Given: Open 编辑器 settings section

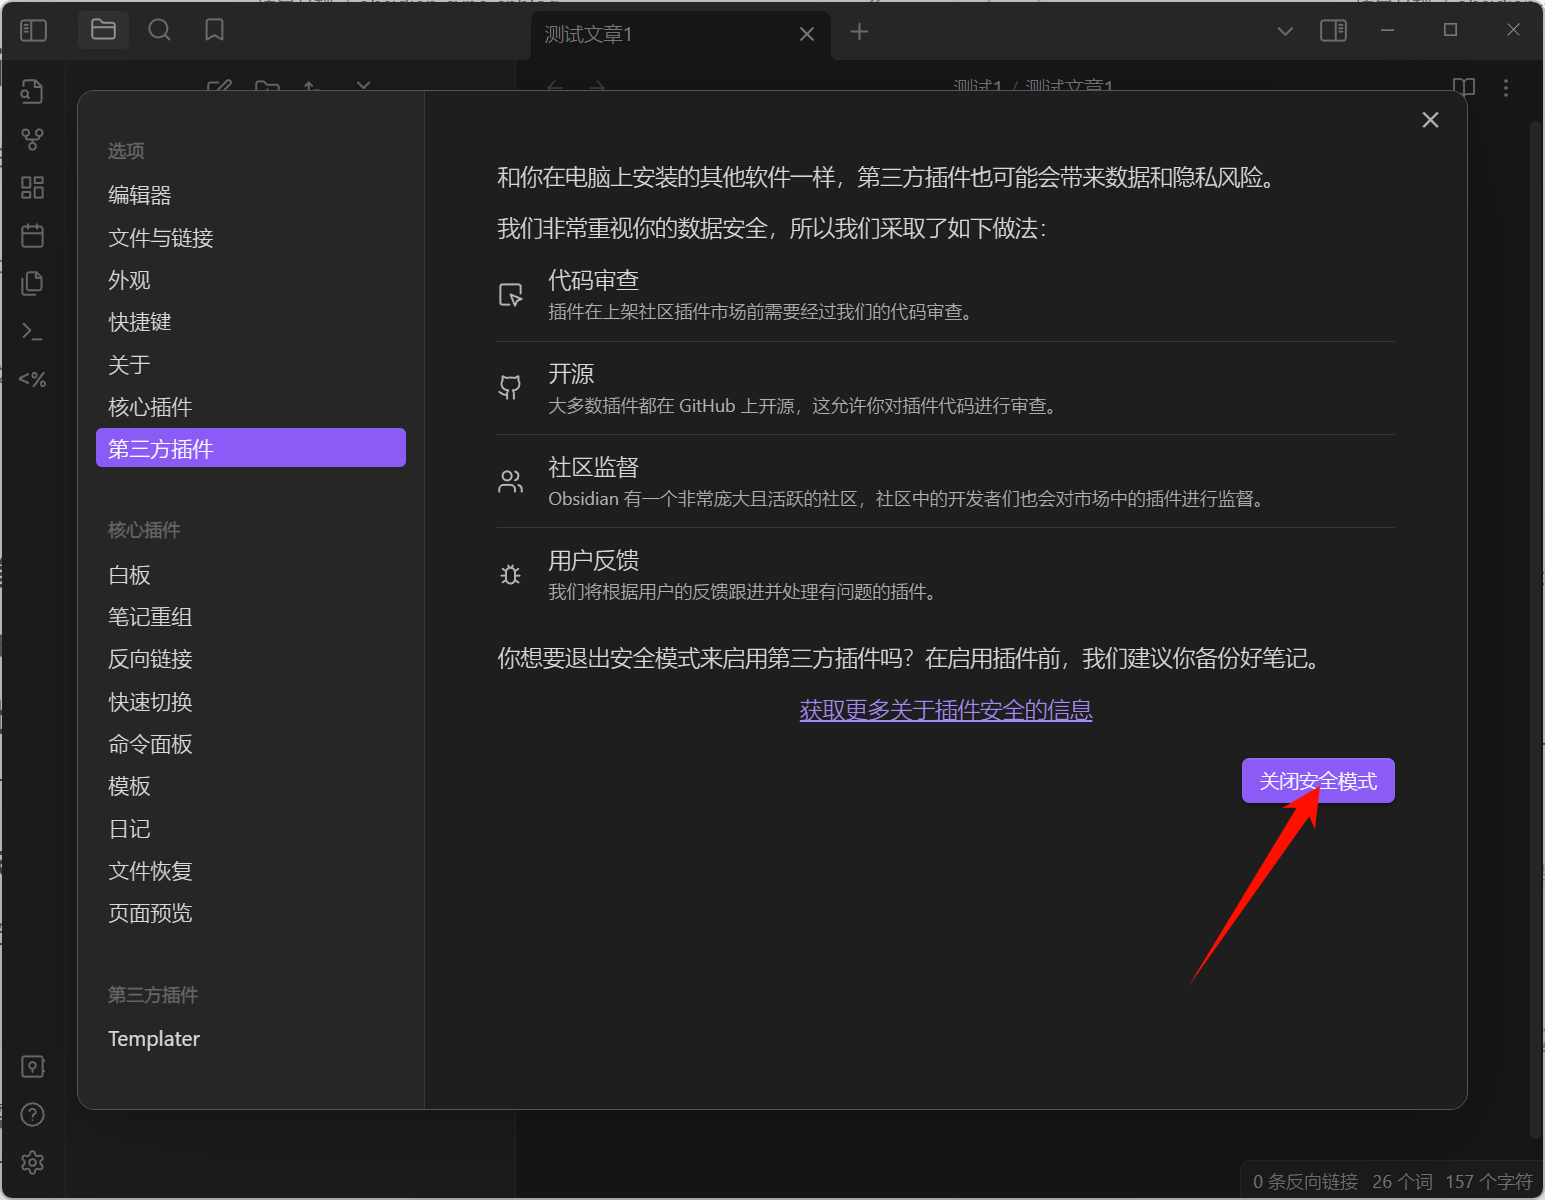Looking at the screenshot, I should point(251,195).
